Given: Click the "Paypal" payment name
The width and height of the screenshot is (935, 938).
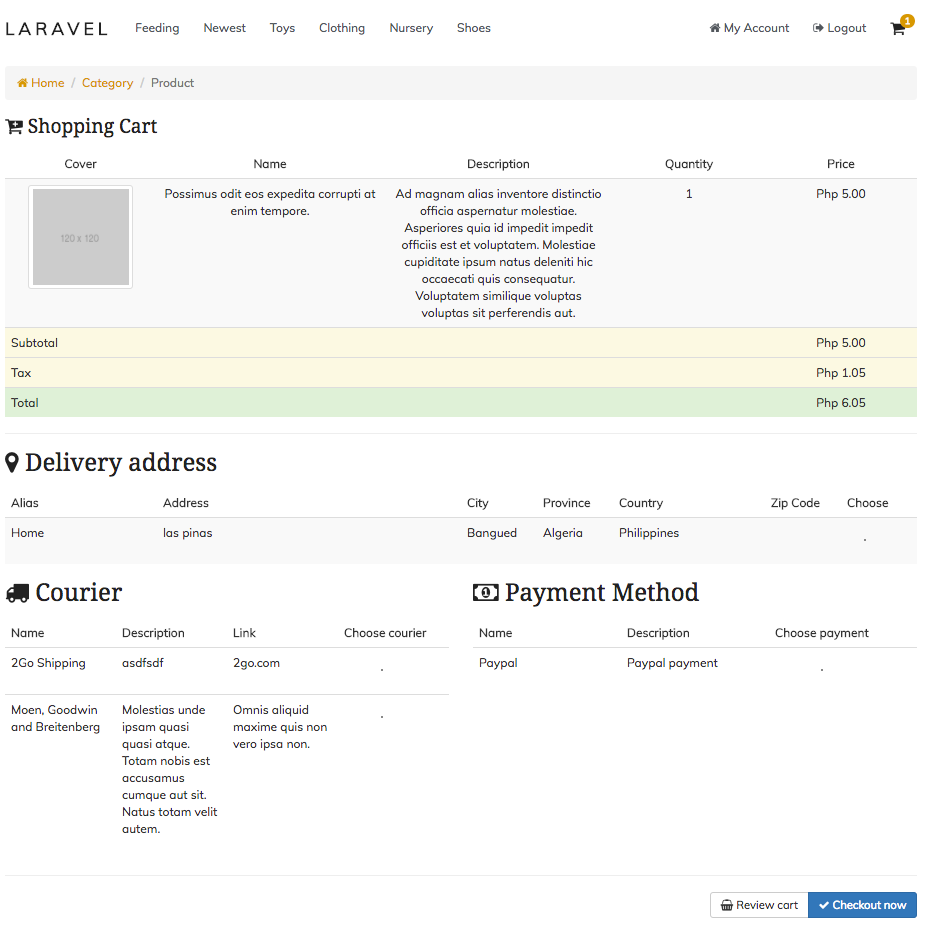Looking at the screenshot, I should coord(498,663).
